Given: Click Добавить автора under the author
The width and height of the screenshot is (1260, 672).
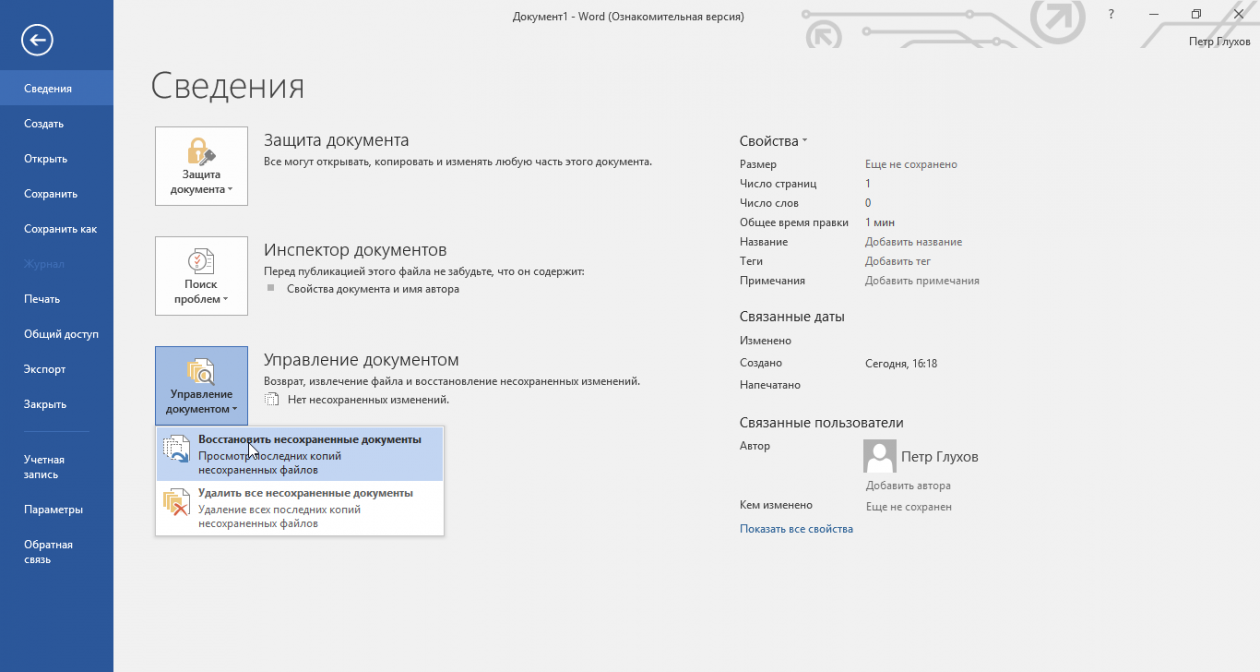Looking at the screenshot, I should [x=908, y=485].
